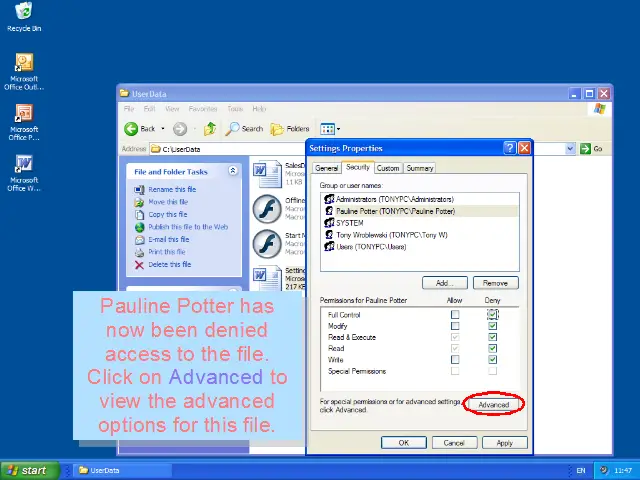This screenshot has height=480, width=640.
Task: Click the Delete this file icon
Action: (139, 265)
